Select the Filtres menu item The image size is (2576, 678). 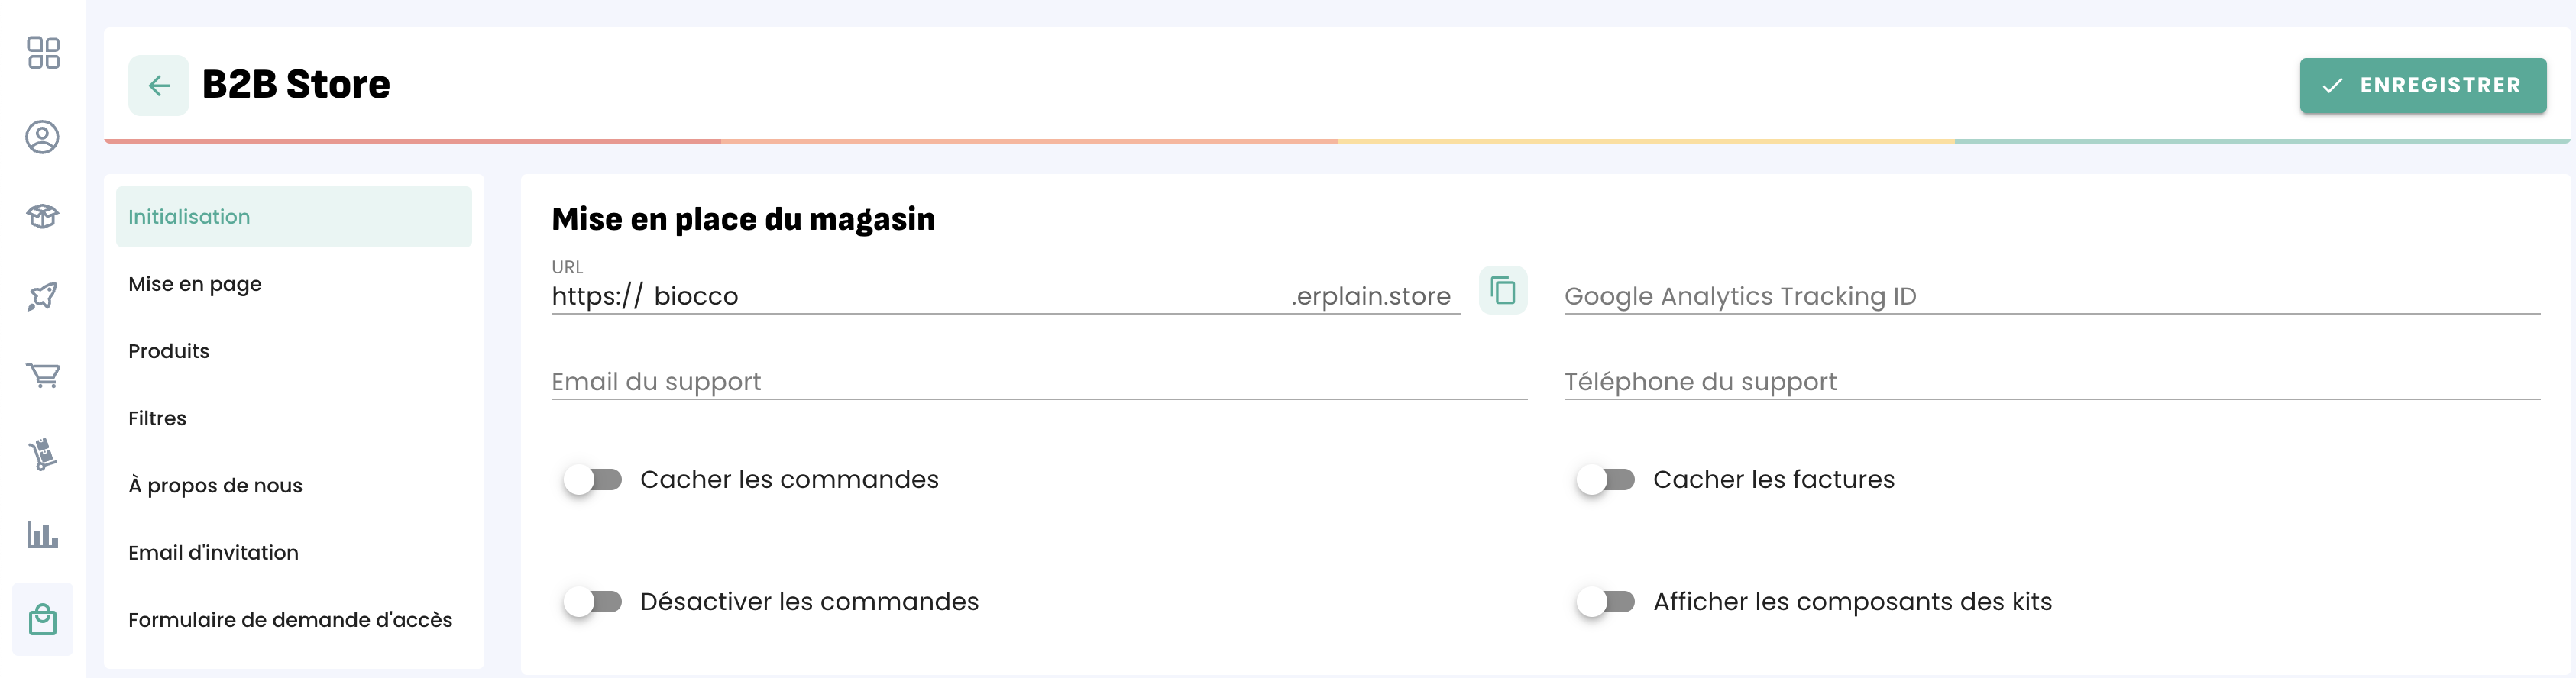157,418
